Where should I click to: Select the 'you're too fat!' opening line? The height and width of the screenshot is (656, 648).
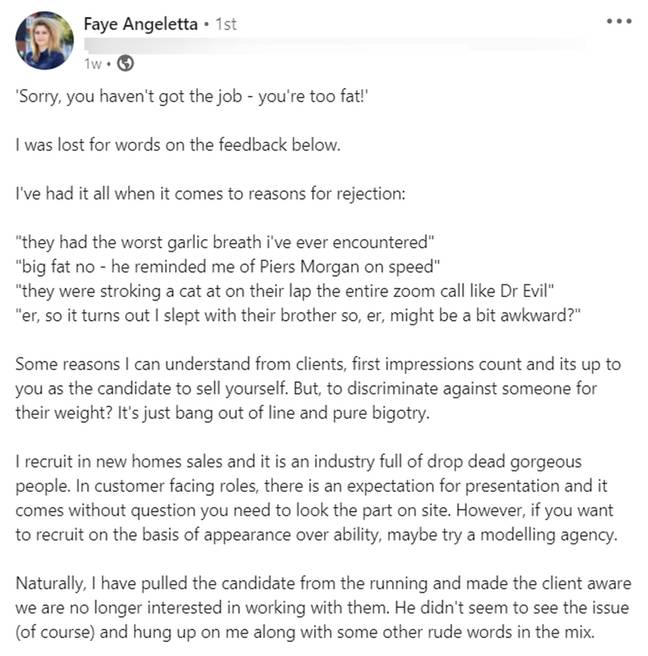click(x=192, y=97)
